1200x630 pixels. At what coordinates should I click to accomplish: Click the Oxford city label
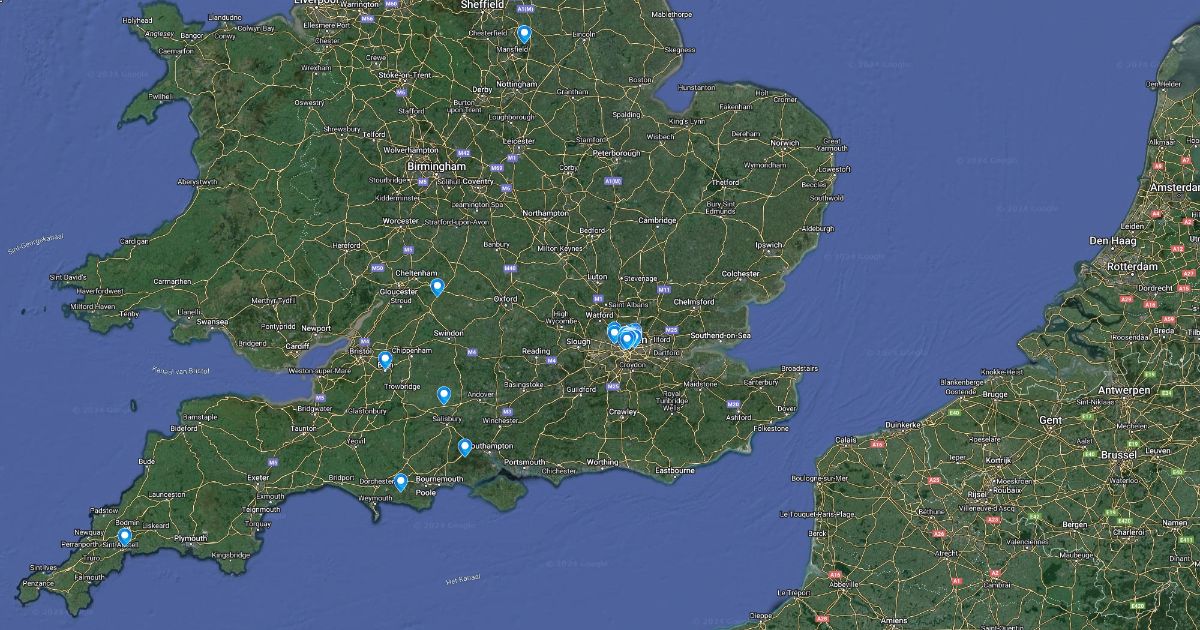(505, 298)
